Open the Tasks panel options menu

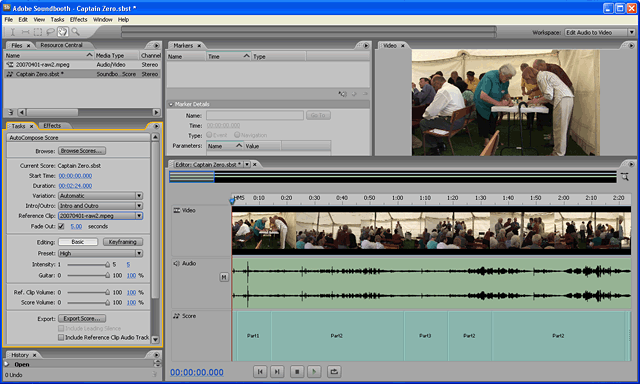click(x=156, y=126)
